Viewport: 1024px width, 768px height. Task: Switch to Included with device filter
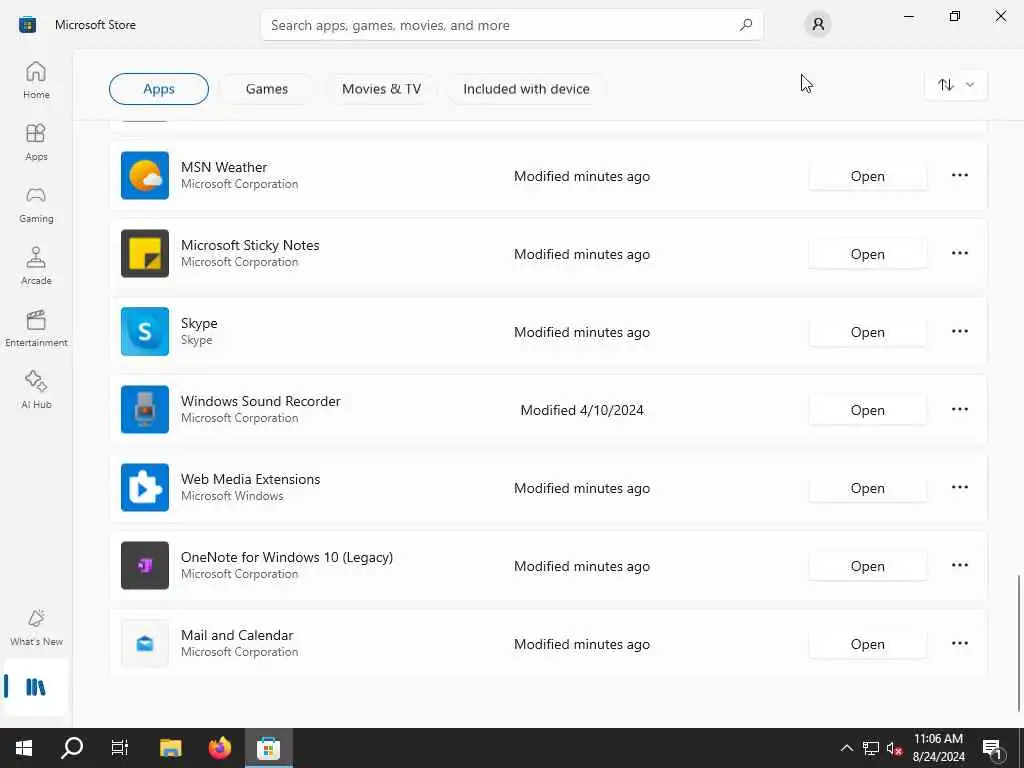pyautogui.click(x=526, y=89)
